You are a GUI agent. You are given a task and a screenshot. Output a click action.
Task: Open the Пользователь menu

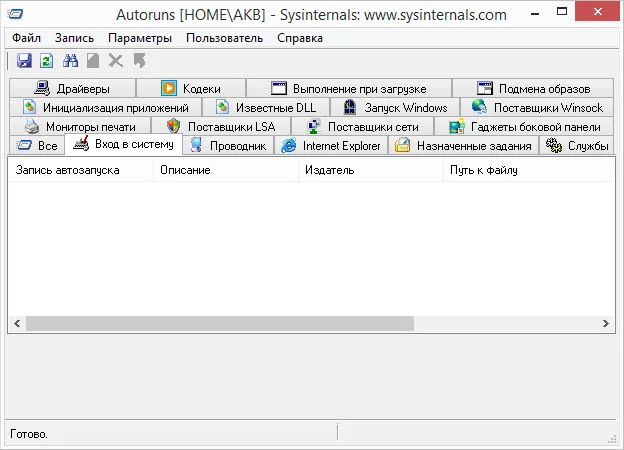pos(224,38)
